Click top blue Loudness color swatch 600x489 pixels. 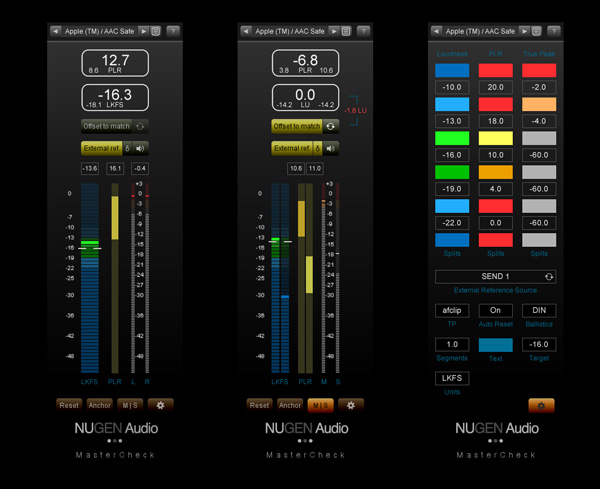[x=452, y=70]
